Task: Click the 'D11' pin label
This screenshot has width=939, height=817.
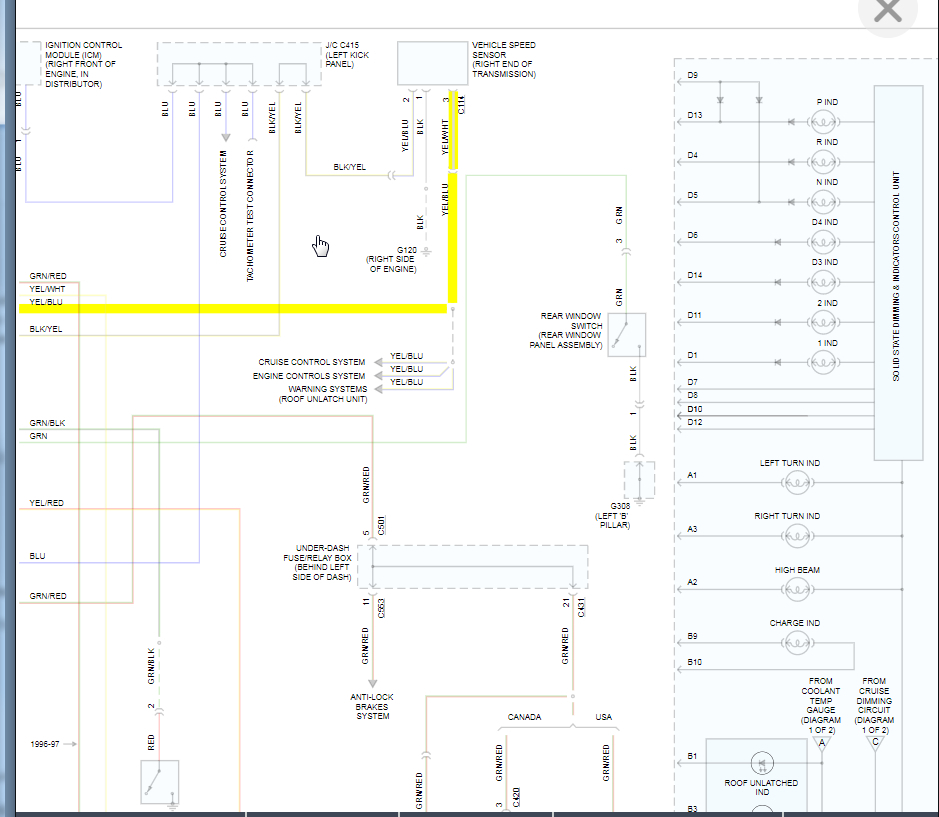Action: click(695, 315)
